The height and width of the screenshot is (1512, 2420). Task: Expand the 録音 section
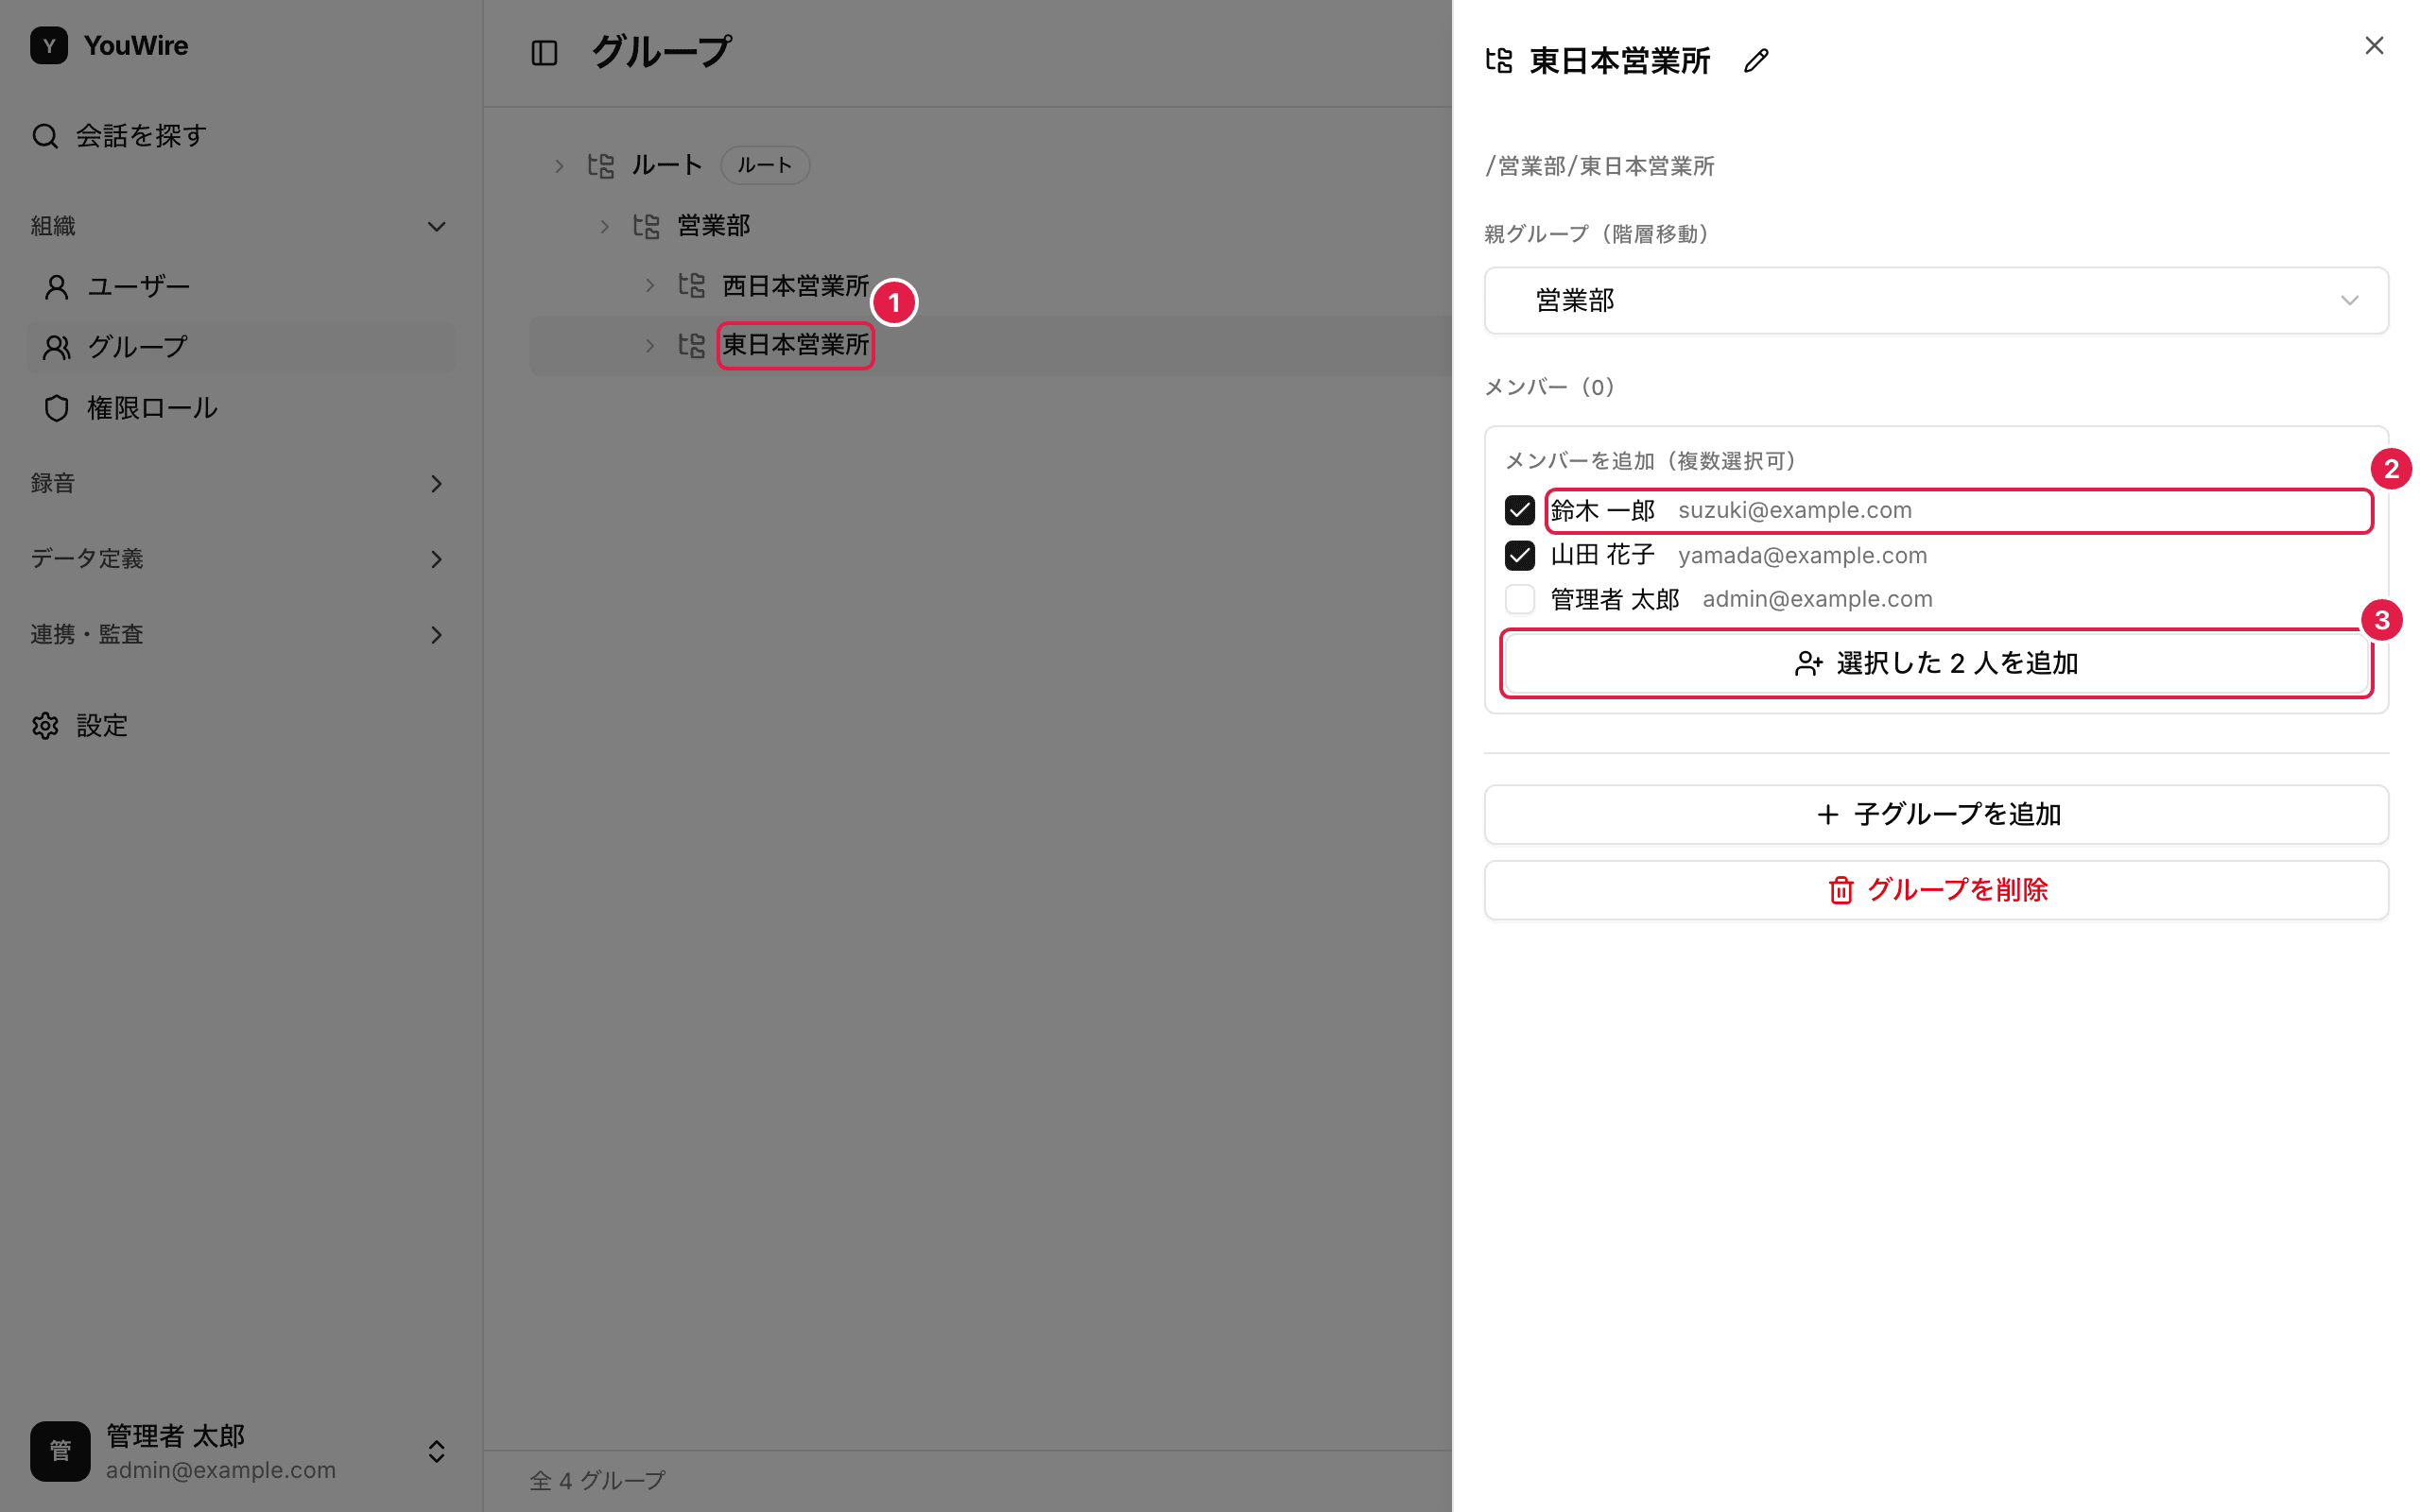436,484
